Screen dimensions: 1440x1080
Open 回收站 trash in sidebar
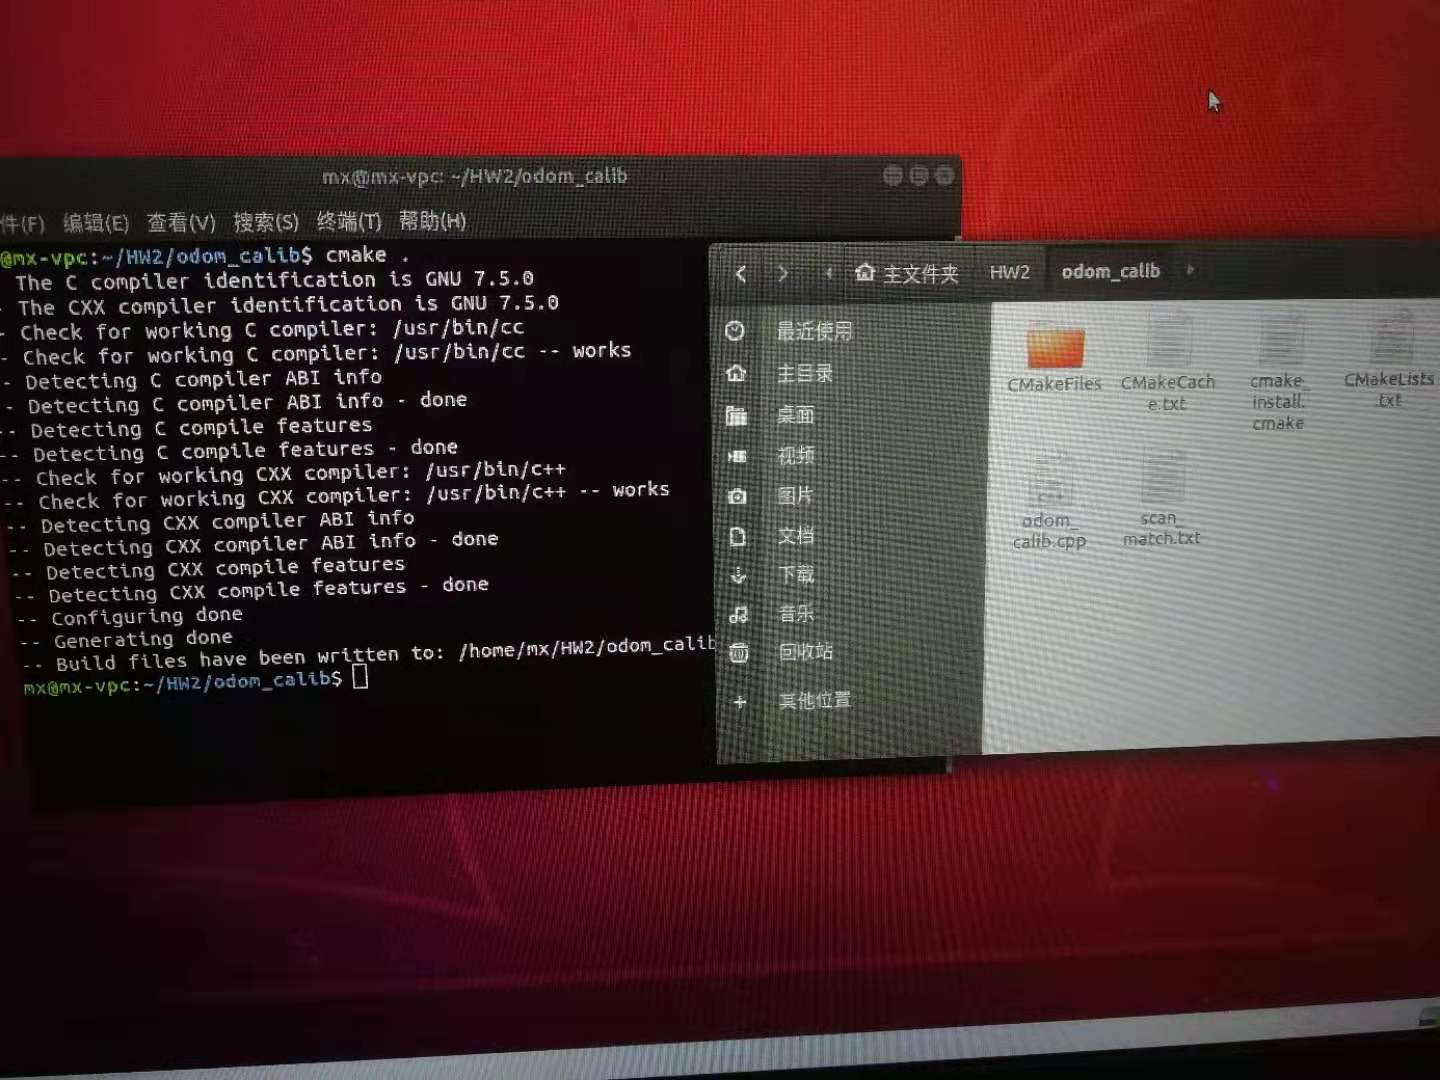tap(805, 652)
